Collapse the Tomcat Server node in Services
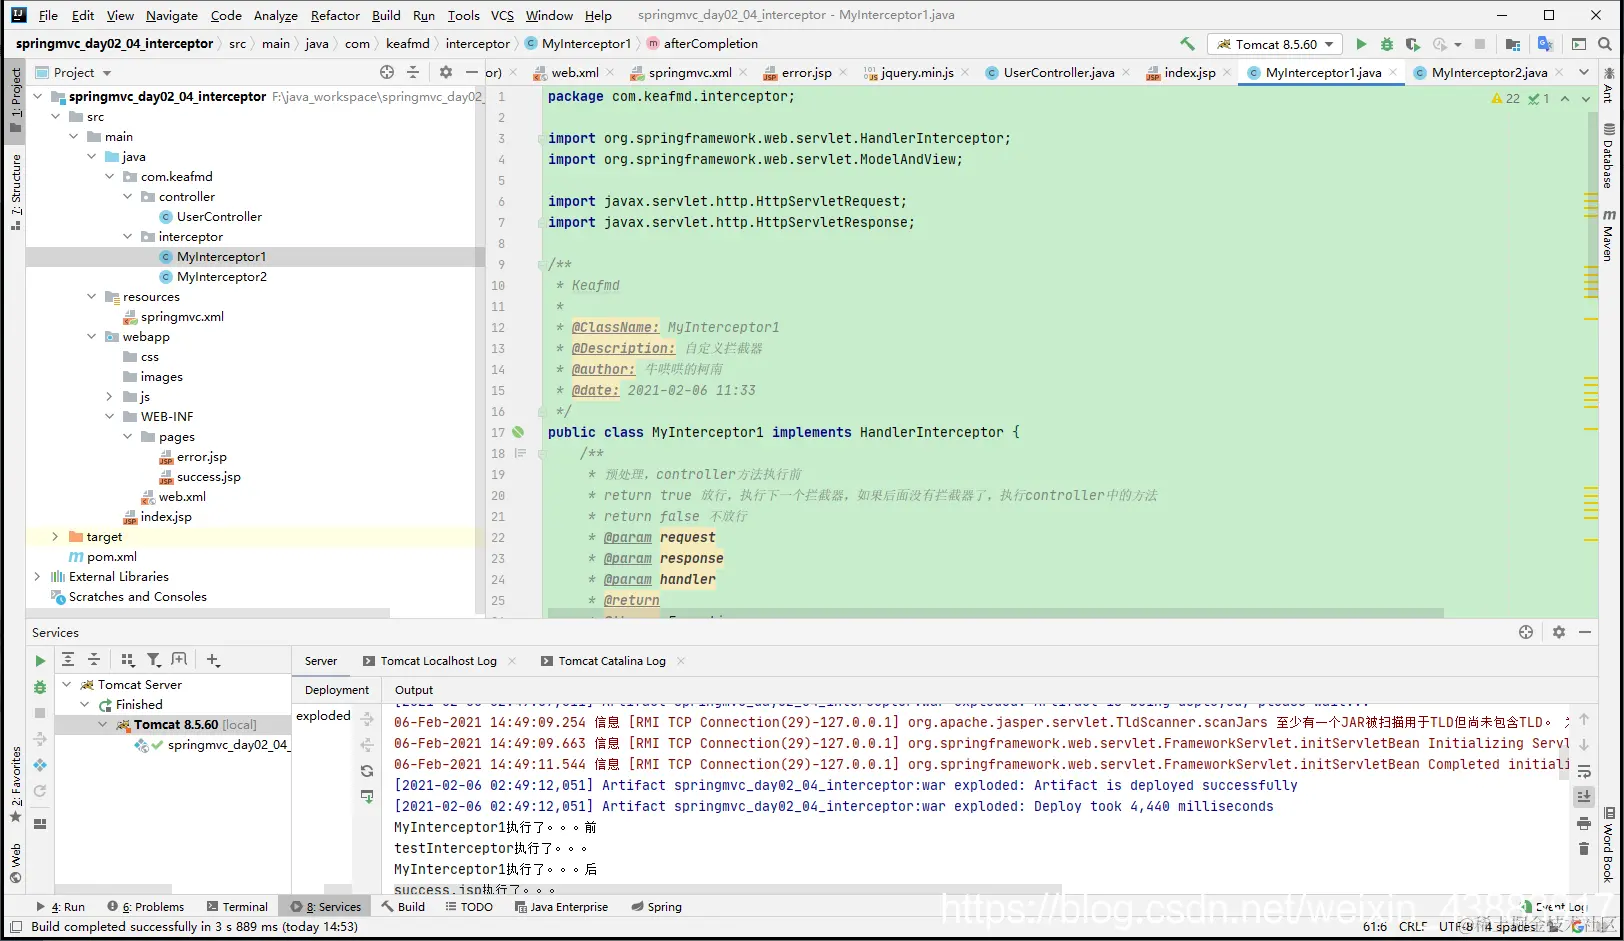 click(x=67, y=685)
